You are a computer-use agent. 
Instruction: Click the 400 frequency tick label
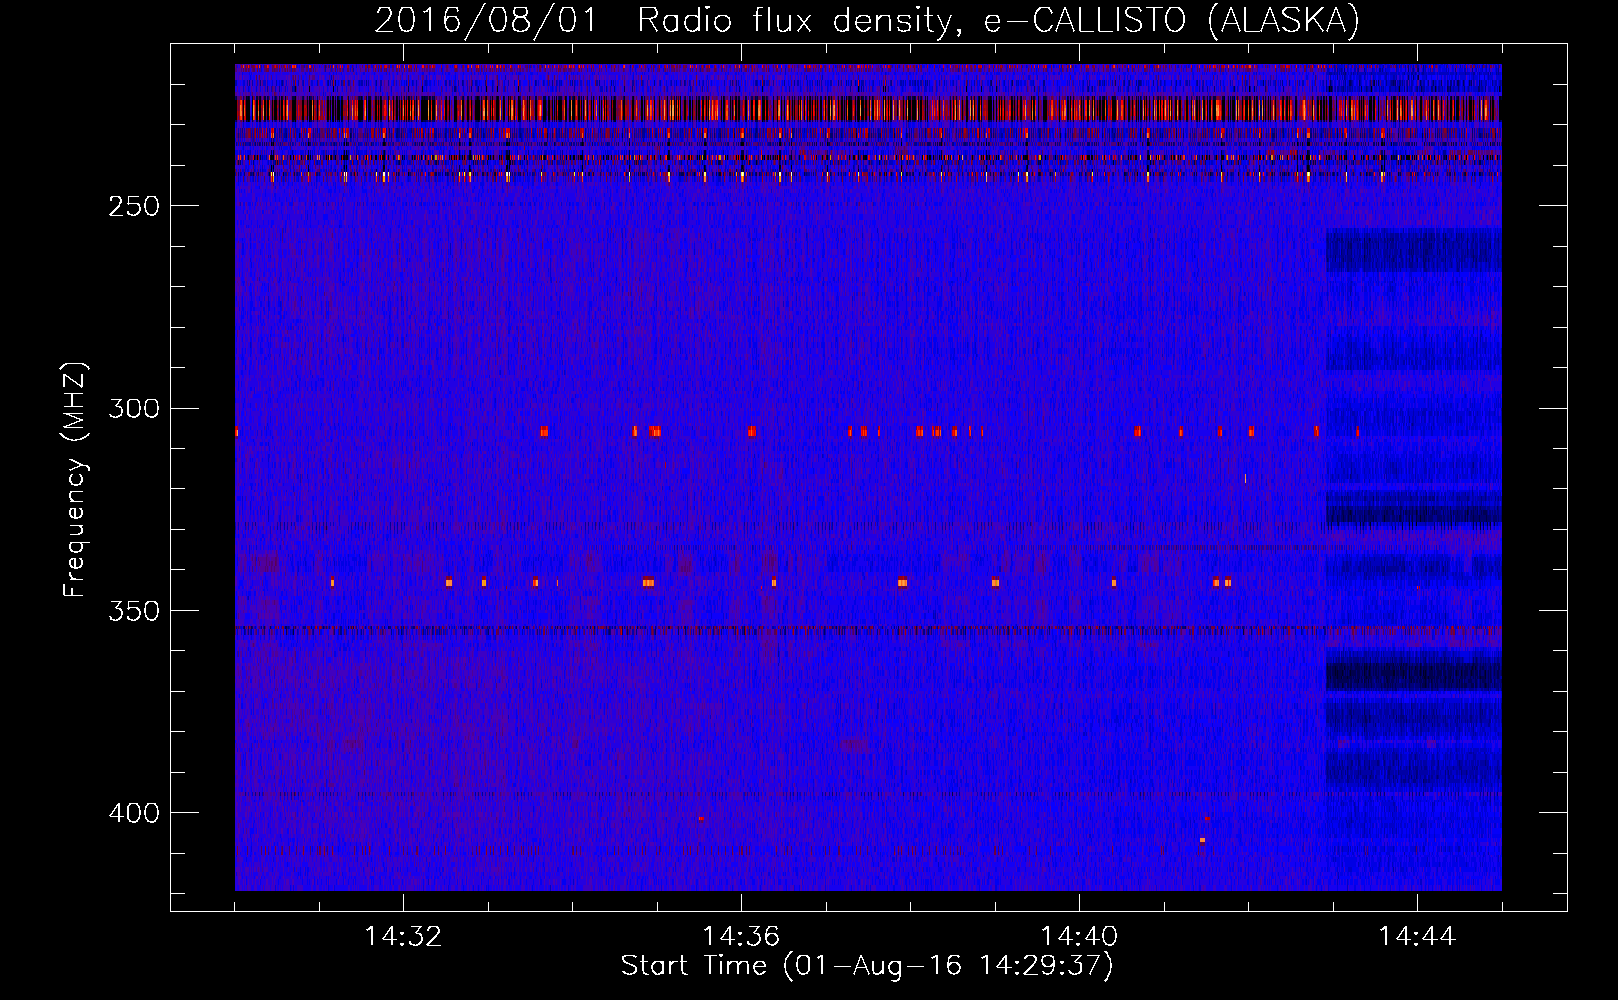(133, 812)
